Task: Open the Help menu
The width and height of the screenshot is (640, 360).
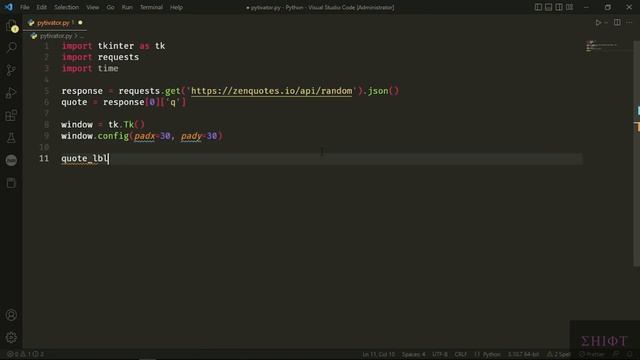Action: [x=176, y=7]
